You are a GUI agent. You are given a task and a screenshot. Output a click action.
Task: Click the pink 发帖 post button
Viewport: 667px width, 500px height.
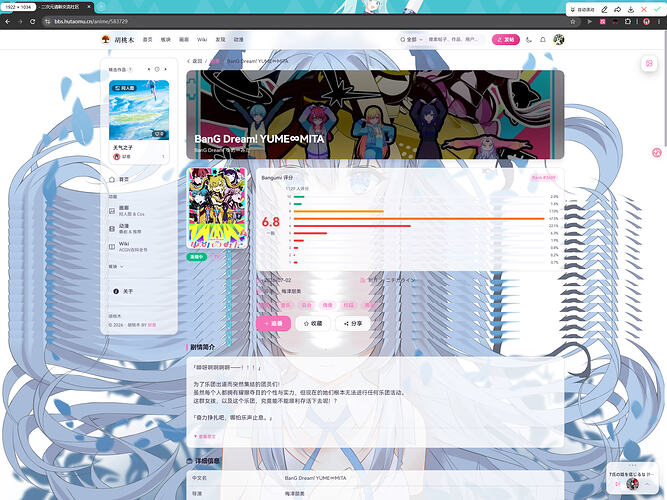506,40
